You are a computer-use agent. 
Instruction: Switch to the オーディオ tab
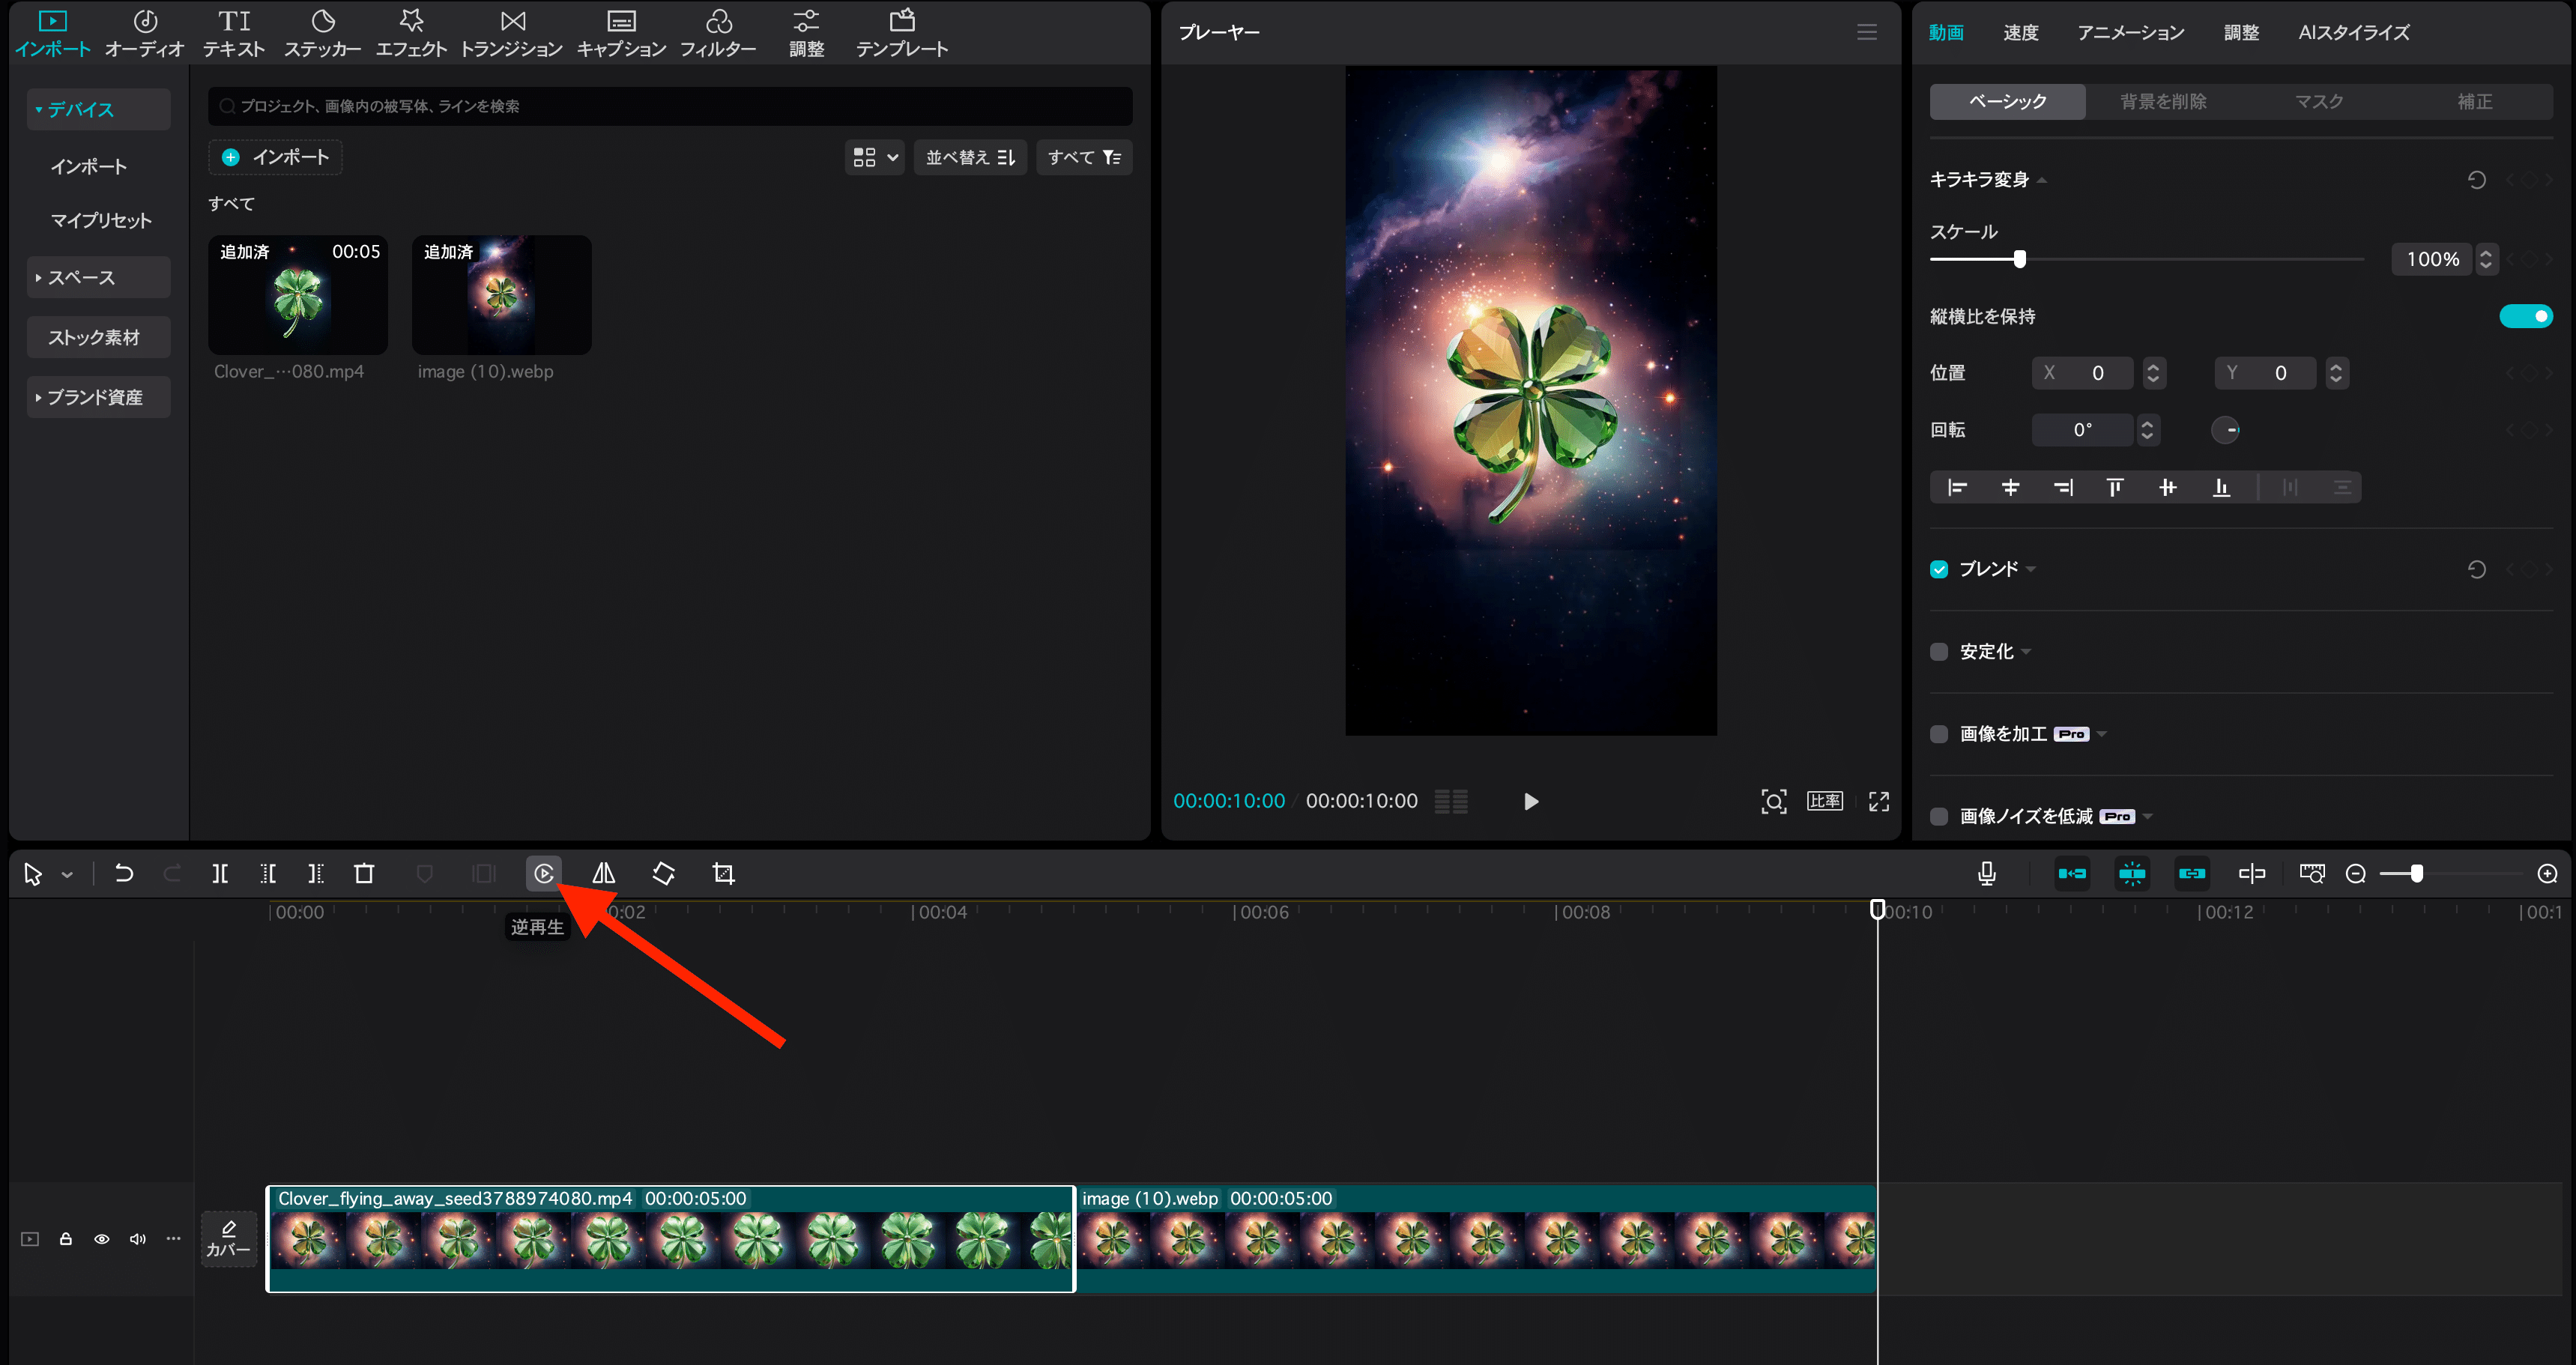(x=145, y=33)
